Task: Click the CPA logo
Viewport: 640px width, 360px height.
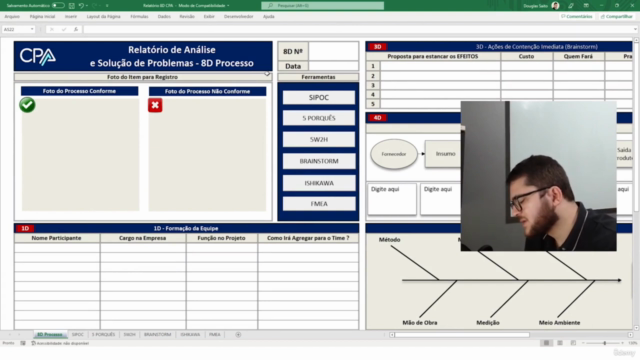Action: (38, 56)
